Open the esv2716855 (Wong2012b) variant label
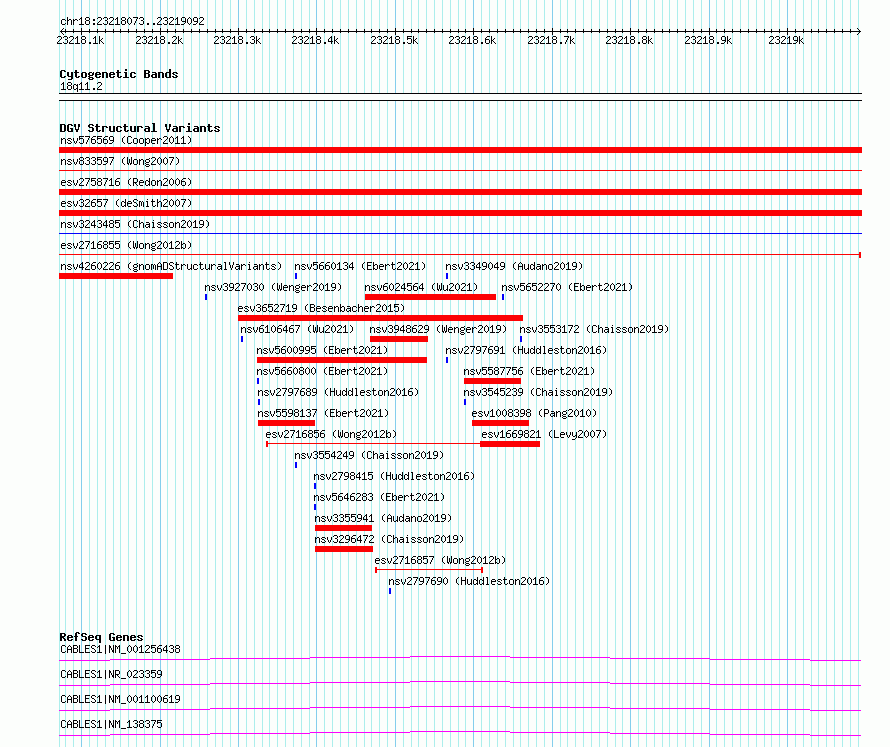This screenshot has width=890, height=747. (x=126, y=245)
